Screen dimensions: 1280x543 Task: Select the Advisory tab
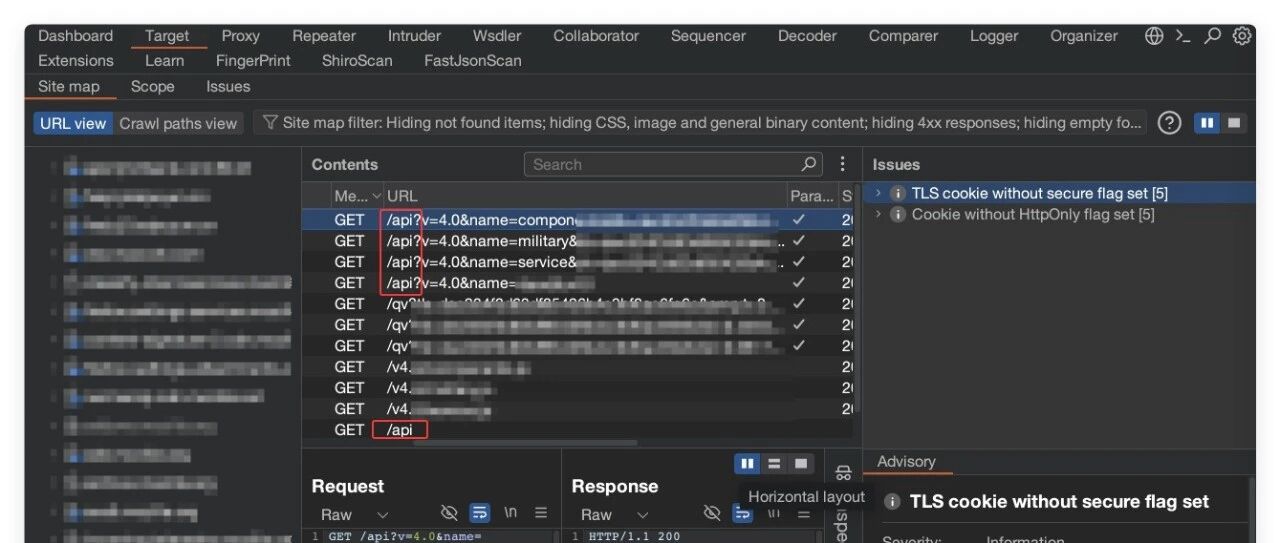(x=906, y=462)
